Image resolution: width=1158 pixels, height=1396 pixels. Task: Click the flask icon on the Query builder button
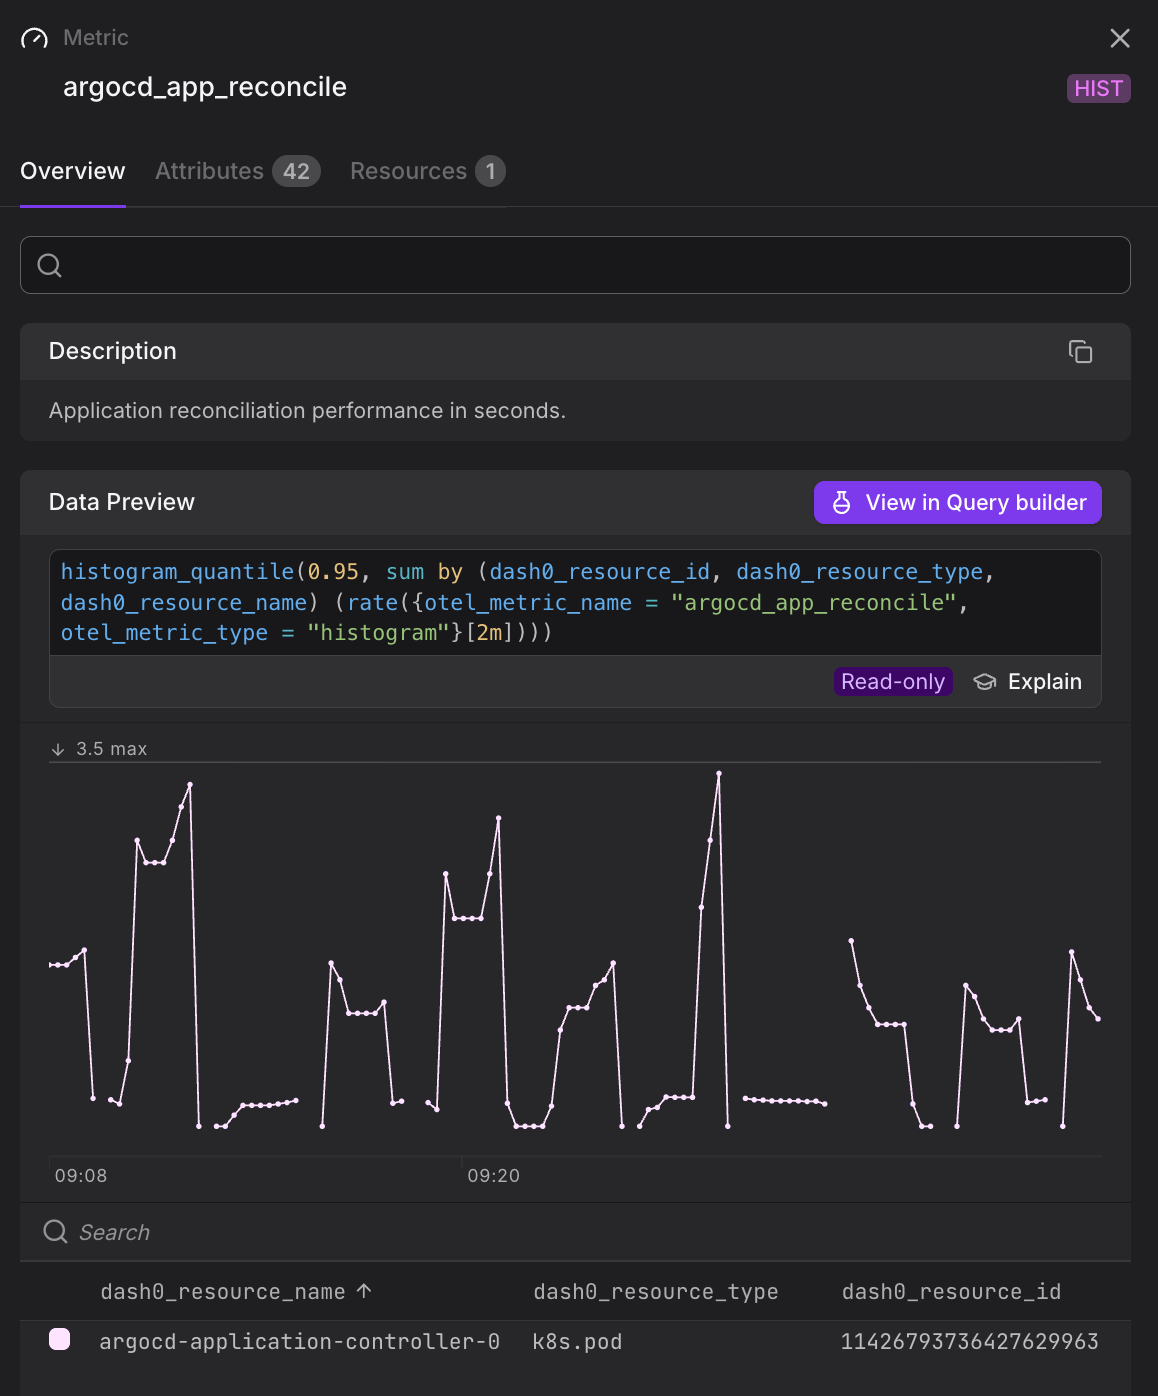[x=841, y=502]
